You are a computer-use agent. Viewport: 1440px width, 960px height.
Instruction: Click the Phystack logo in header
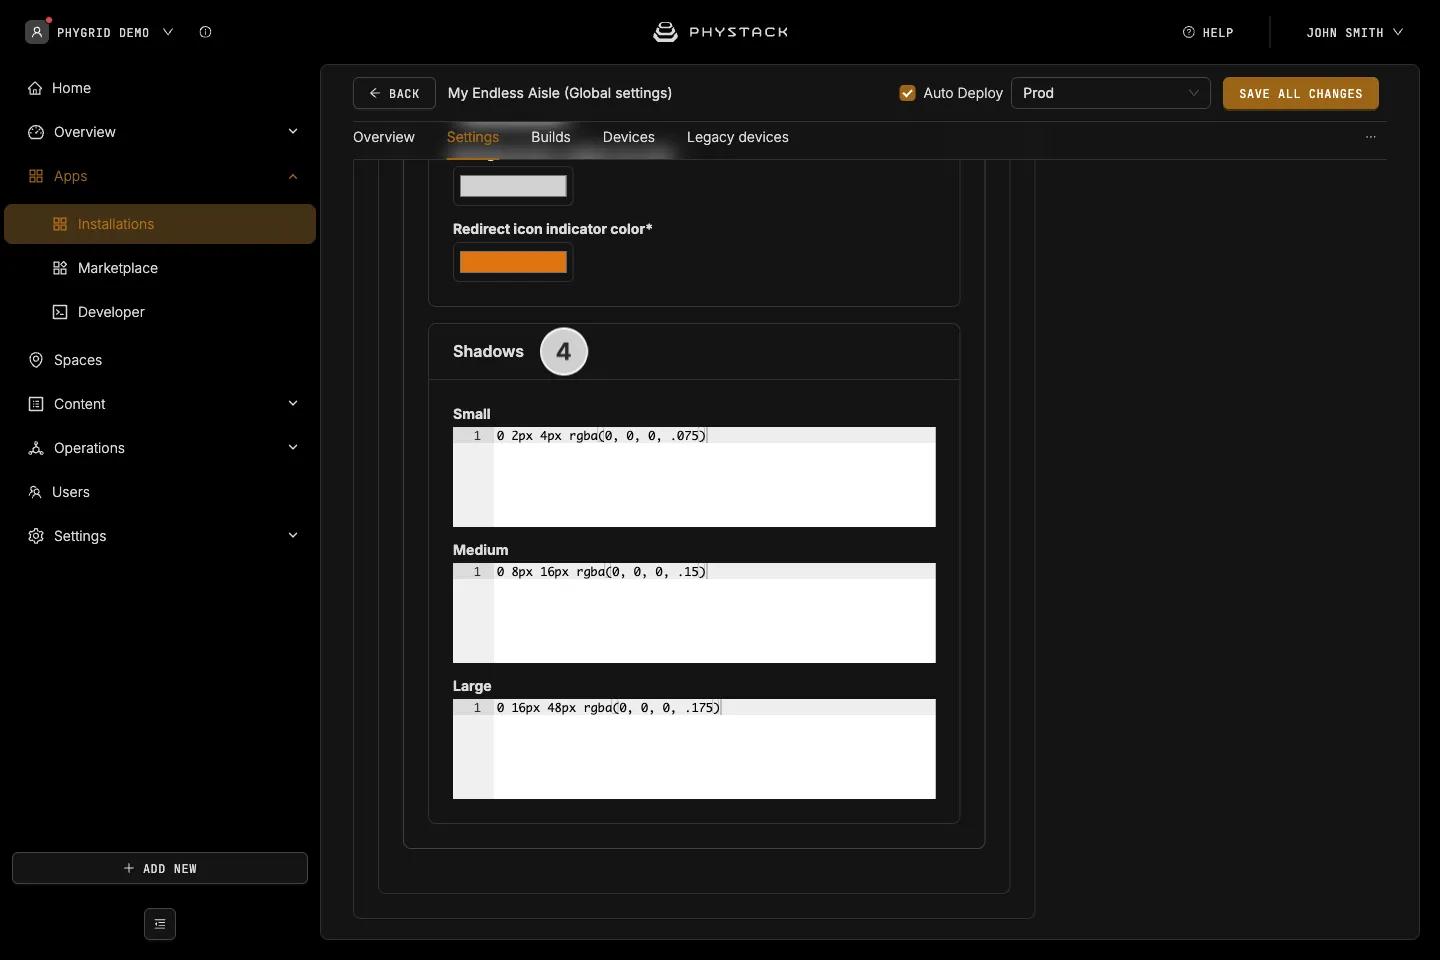pyautogui.click(x=720, y=32)
